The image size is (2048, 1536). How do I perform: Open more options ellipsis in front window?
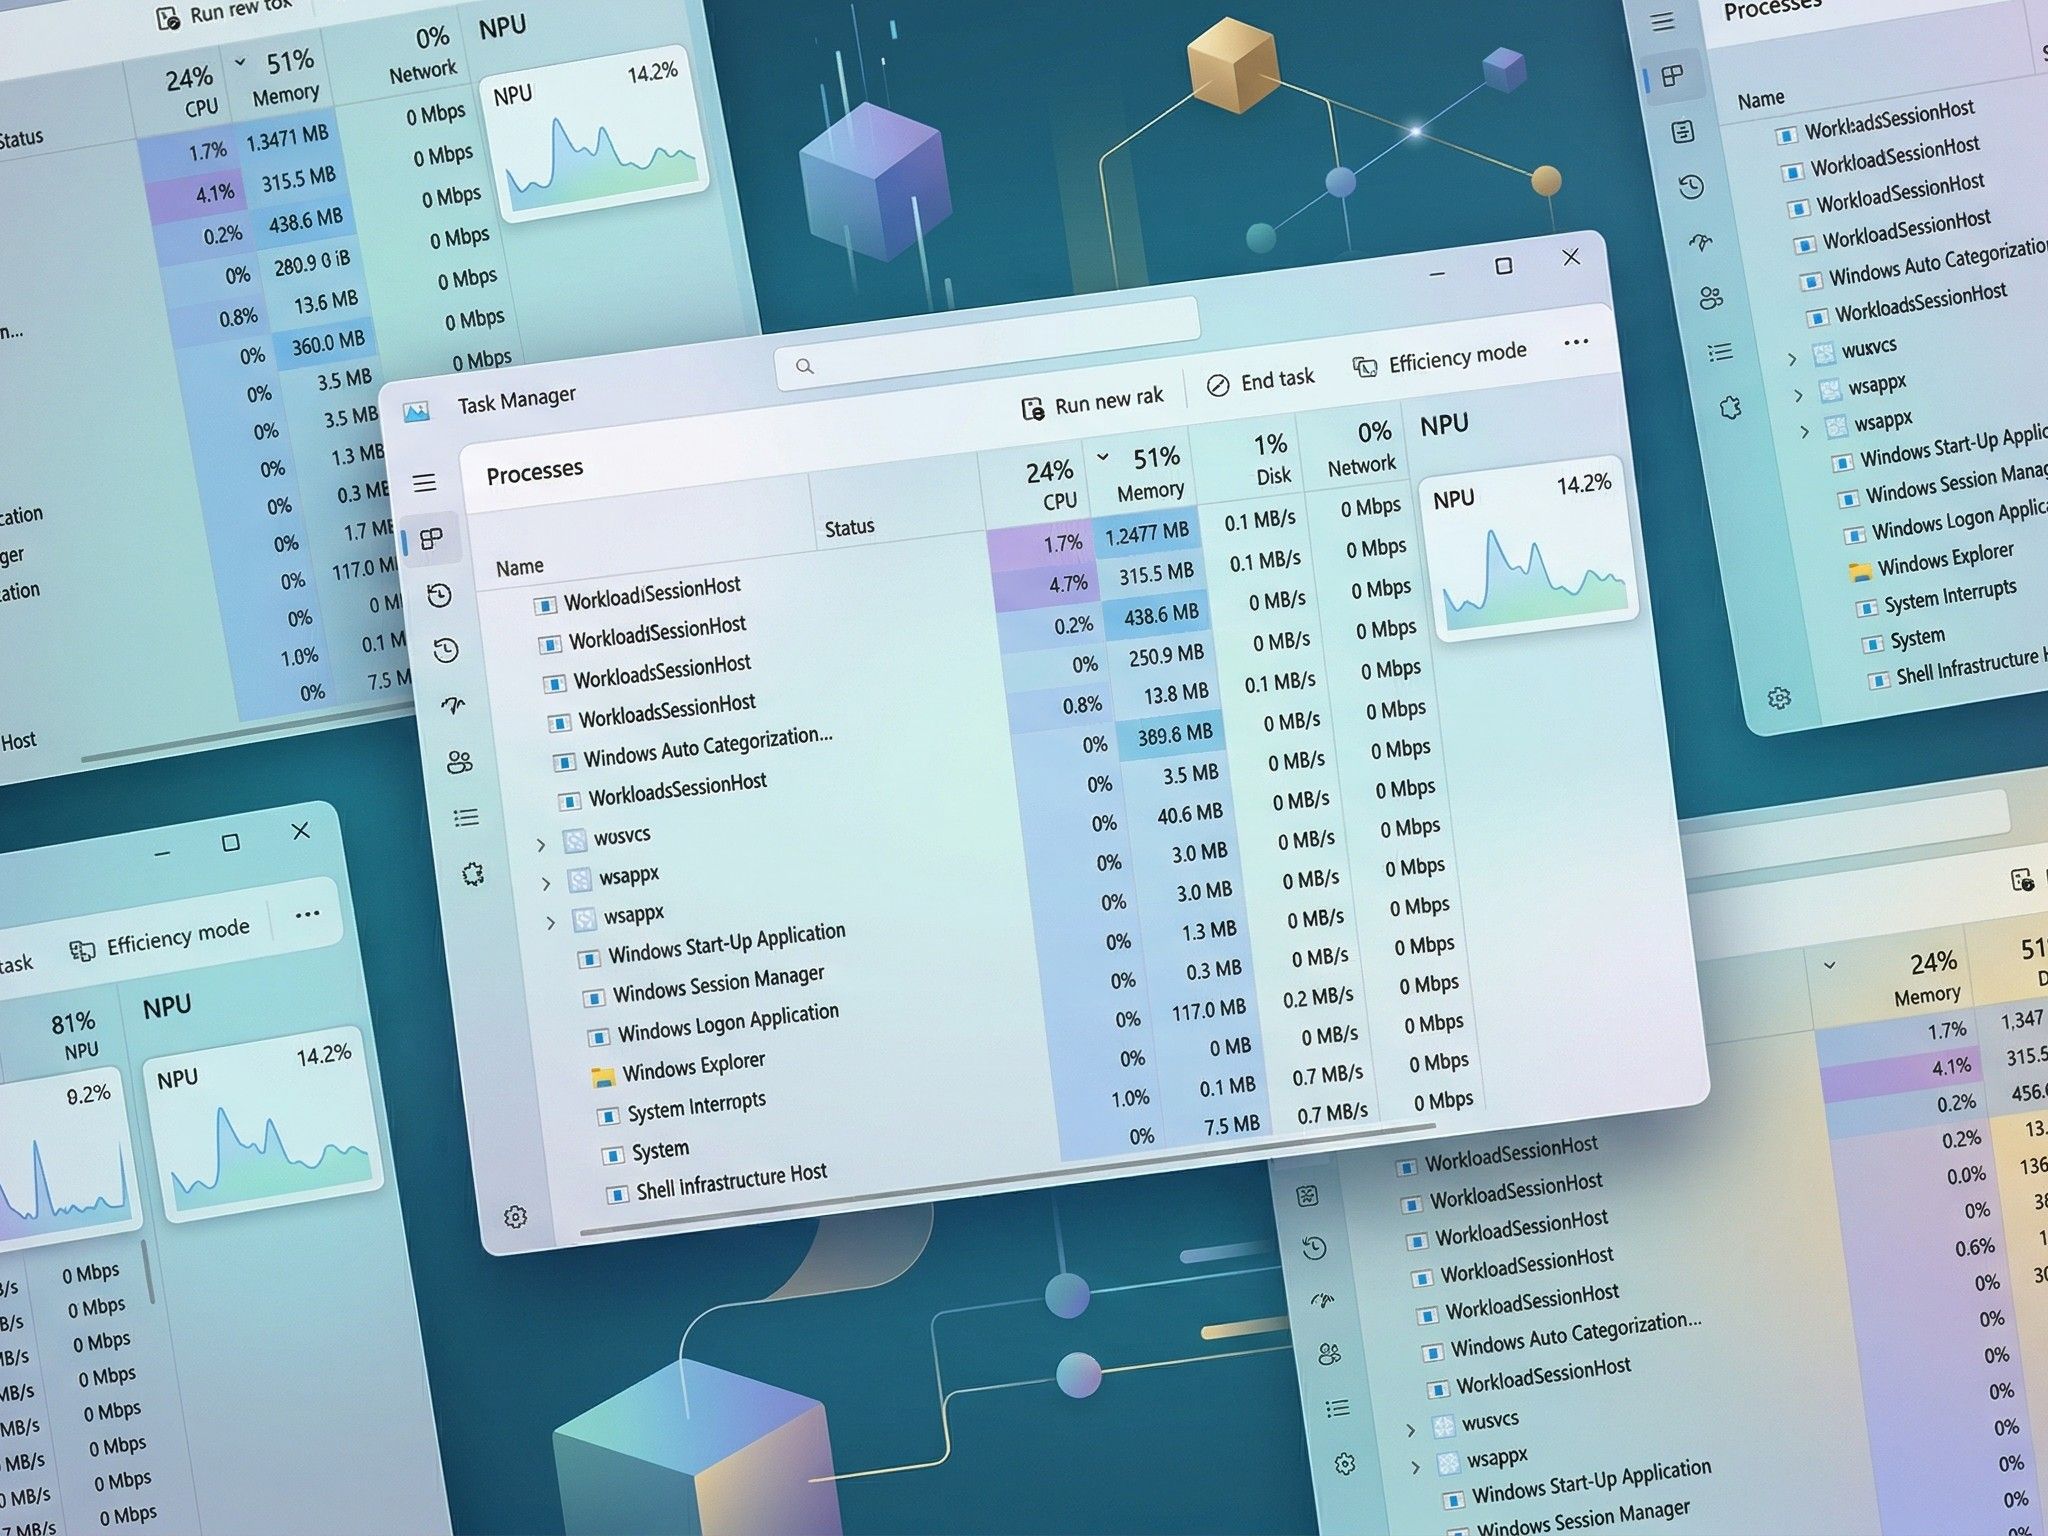click(x=1576, y=342)
